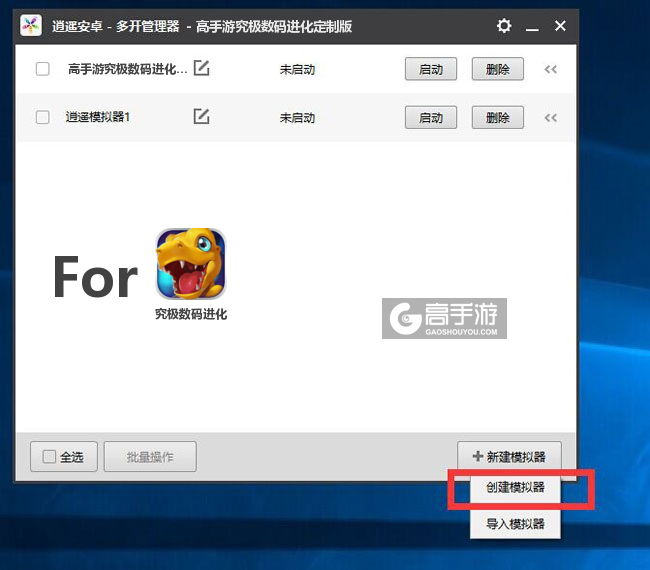Expand options arrows for 逍遥模拟器1 row
The image size is (650, 570).
tap(551, 118)
